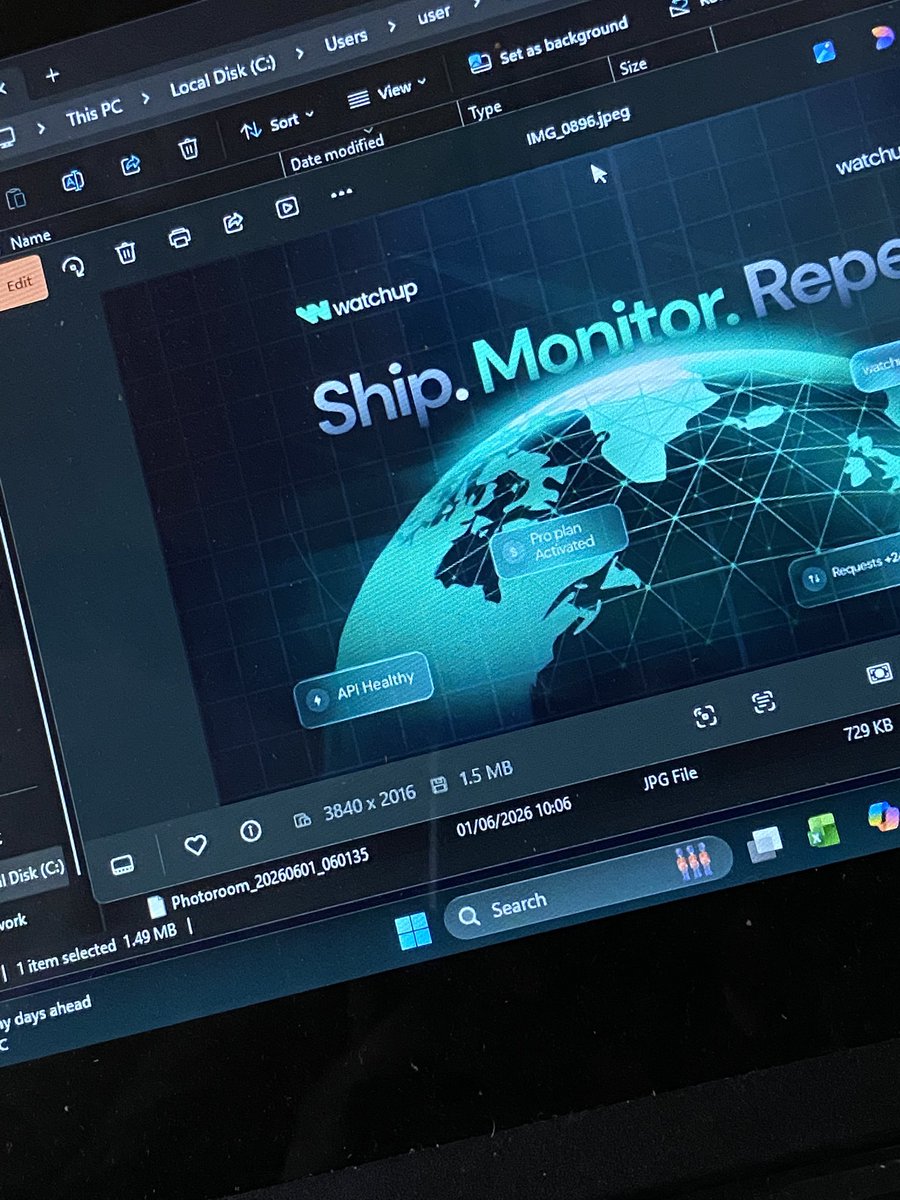Click the taskbar Search box
The width and height of the screenshot is (900, 1200).
pyautogui.click(x=588, y=887)
